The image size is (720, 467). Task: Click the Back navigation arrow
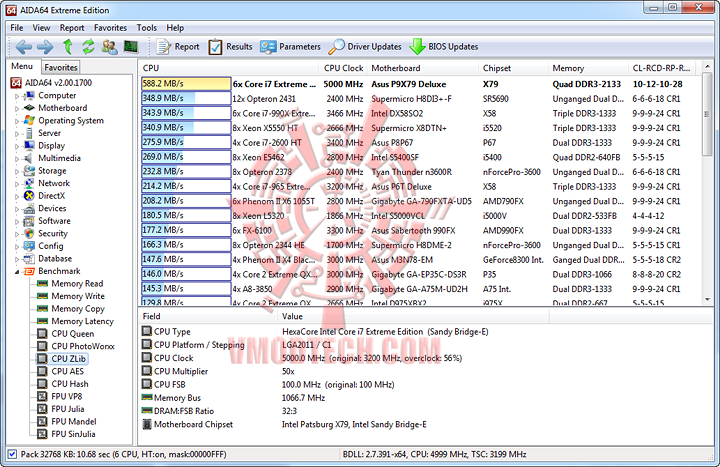(23, 47)
